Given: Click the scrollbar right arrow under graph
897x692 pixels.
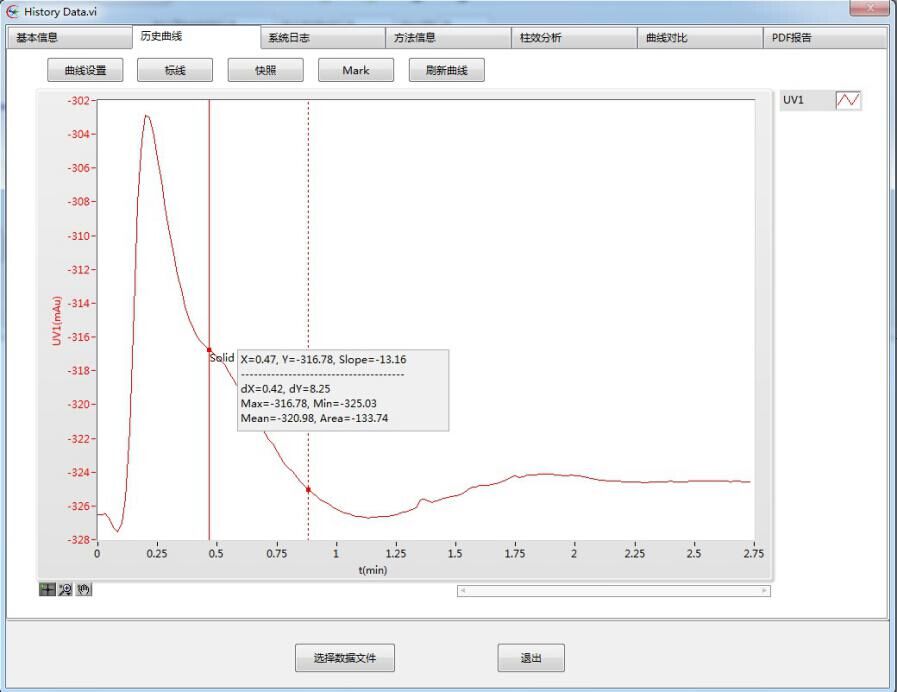Looking at the screenshot, I should coord(765,591).
